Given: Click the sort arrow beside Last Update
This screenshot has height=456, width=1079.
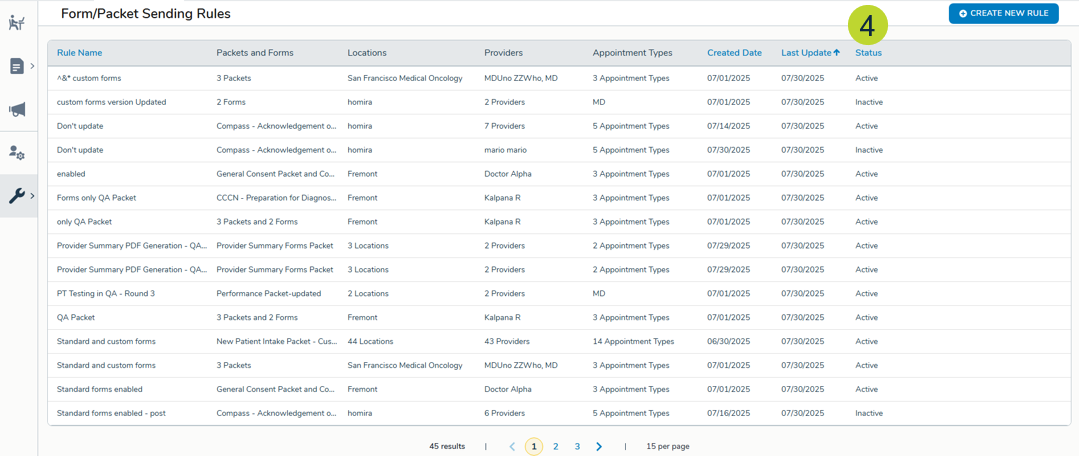Looking at the screenshot, I should (837, 53).
